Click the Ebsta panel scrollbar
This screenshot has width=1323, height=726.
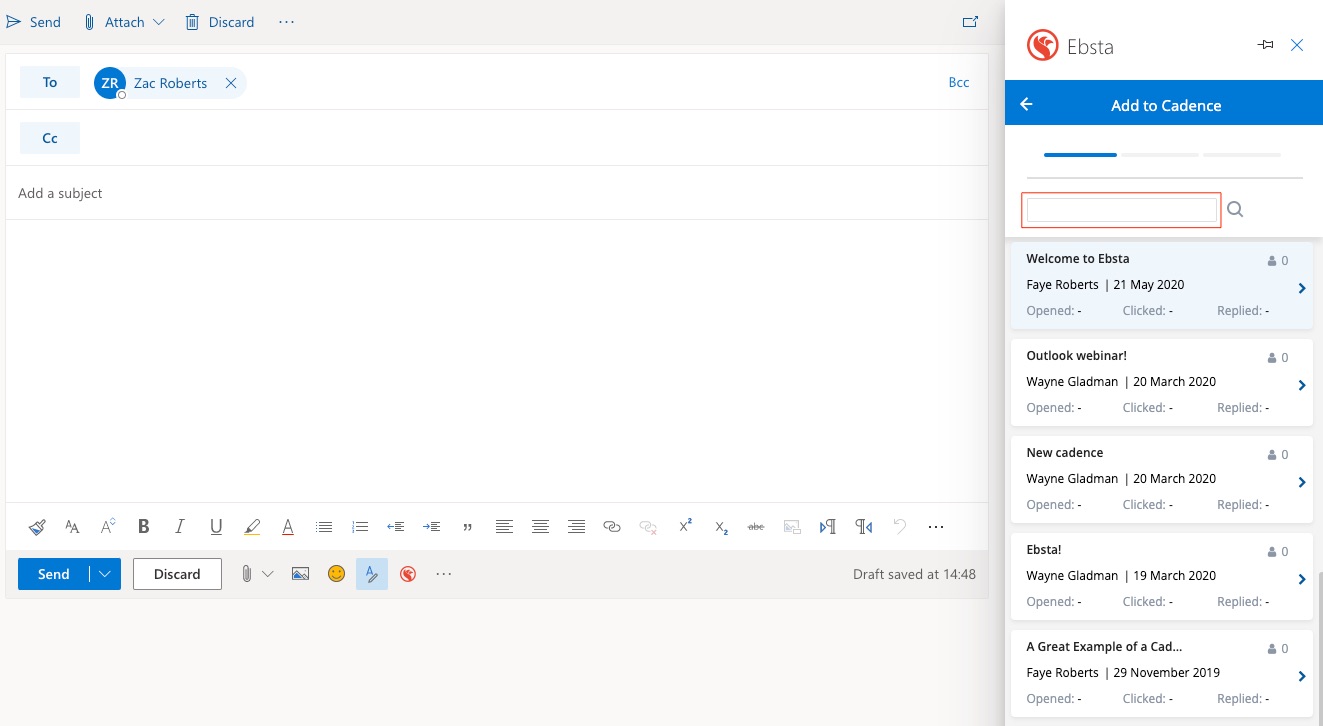tap(1320, 648)
